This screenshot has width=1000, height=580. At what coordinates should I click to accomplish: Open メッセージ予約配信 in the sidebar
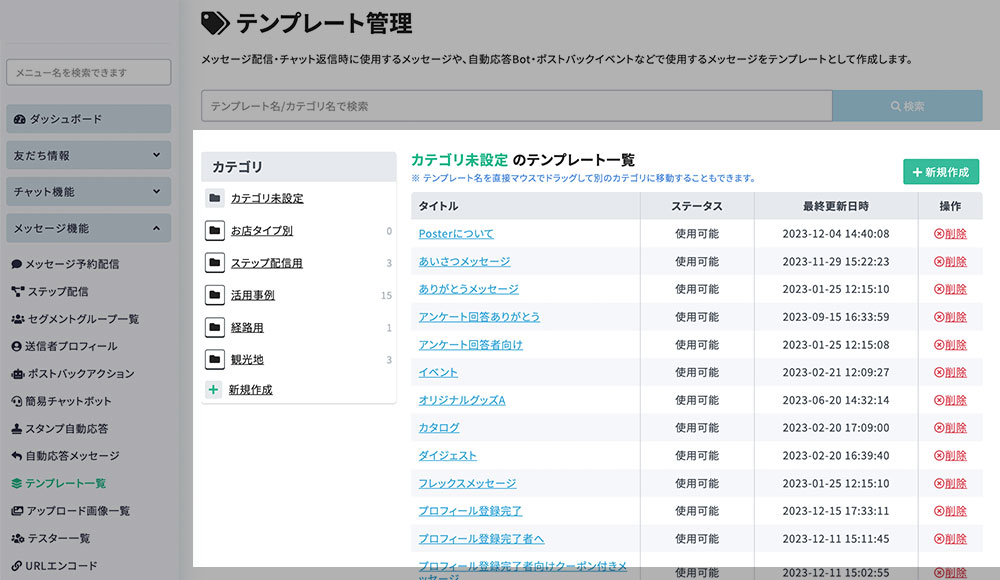66,264
